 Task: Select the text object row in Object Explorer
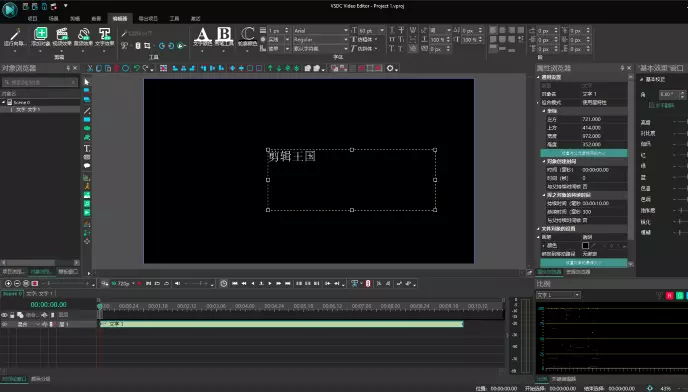40,109
